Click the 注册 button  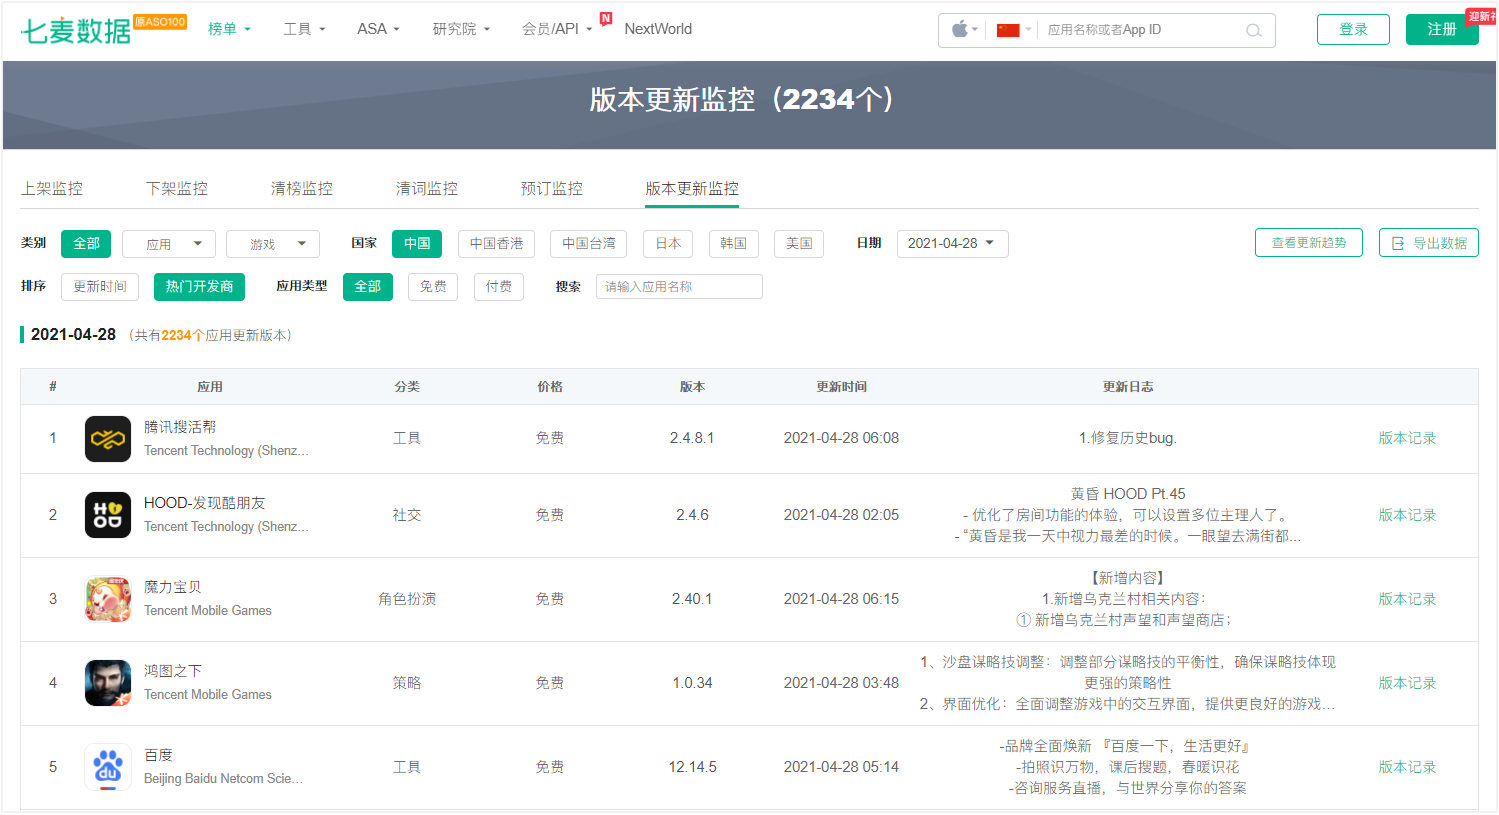[x=1442, y=30]
